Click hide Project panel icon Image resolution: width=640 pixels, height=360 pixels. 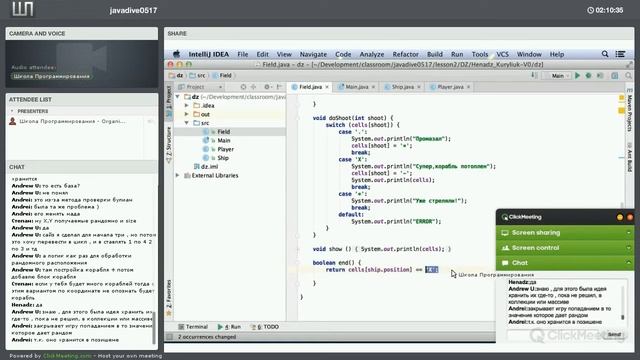click(x=279, y=87)
